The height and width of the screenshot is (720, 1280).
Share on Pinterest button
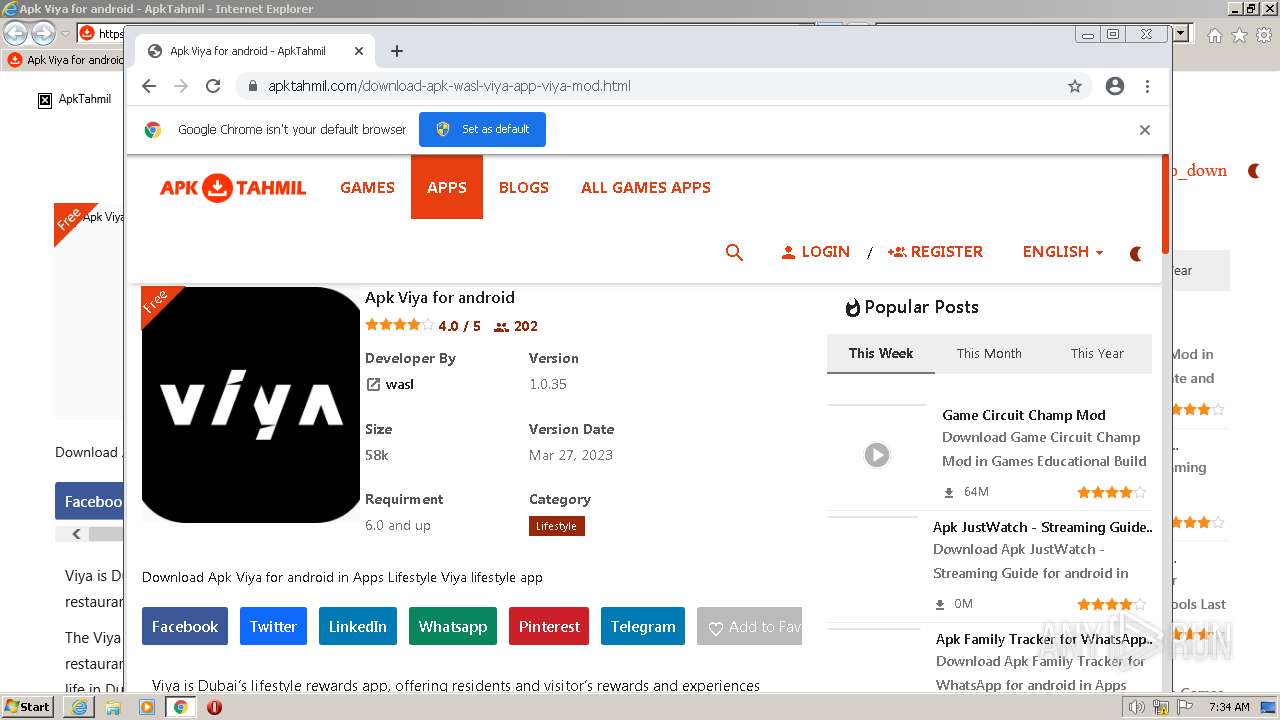click(549, 626)
